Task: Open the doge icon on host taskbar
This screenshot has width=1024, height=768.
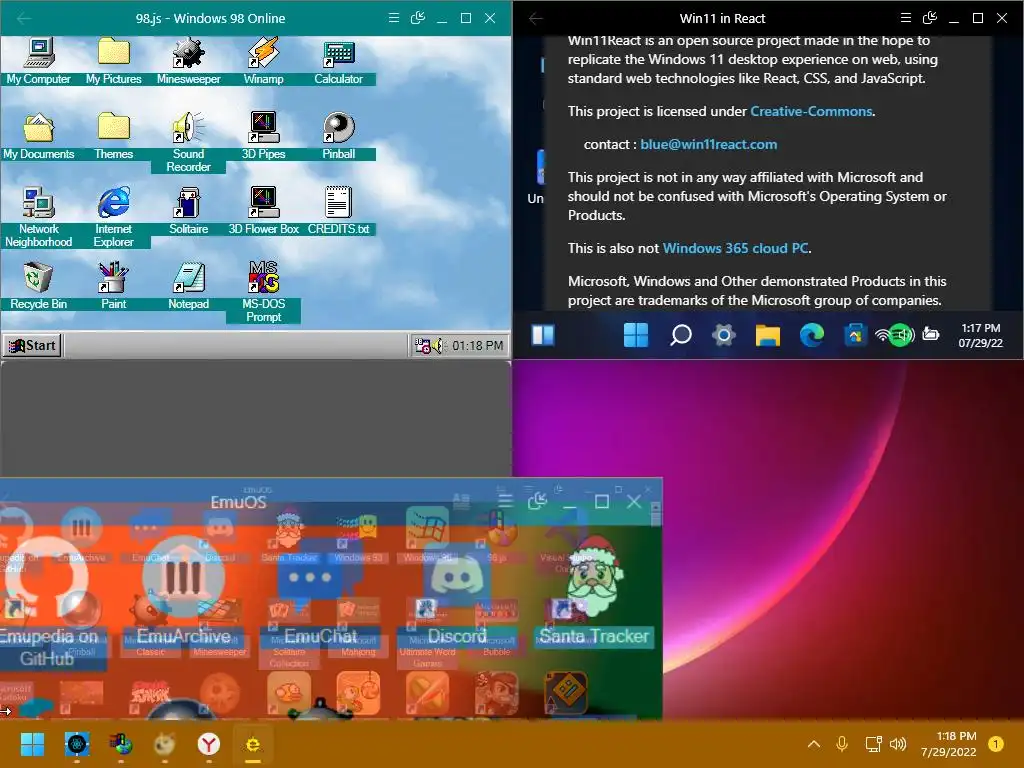Action: (x=165, y=744)
